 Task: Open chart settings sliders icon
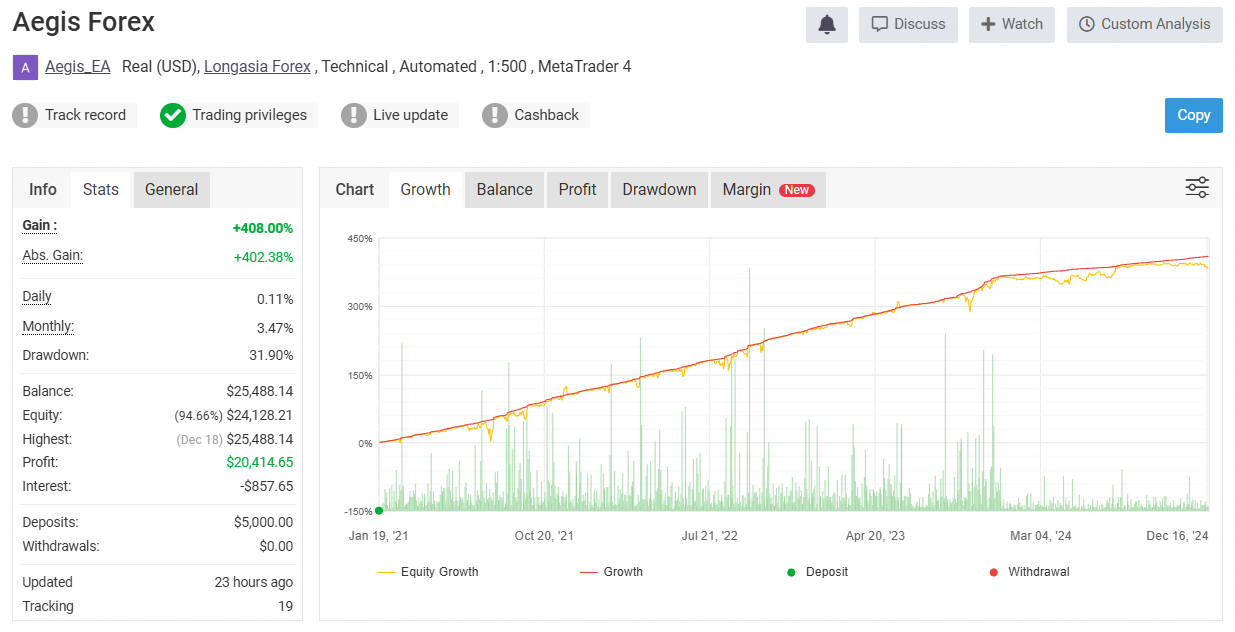point(1197,188)
